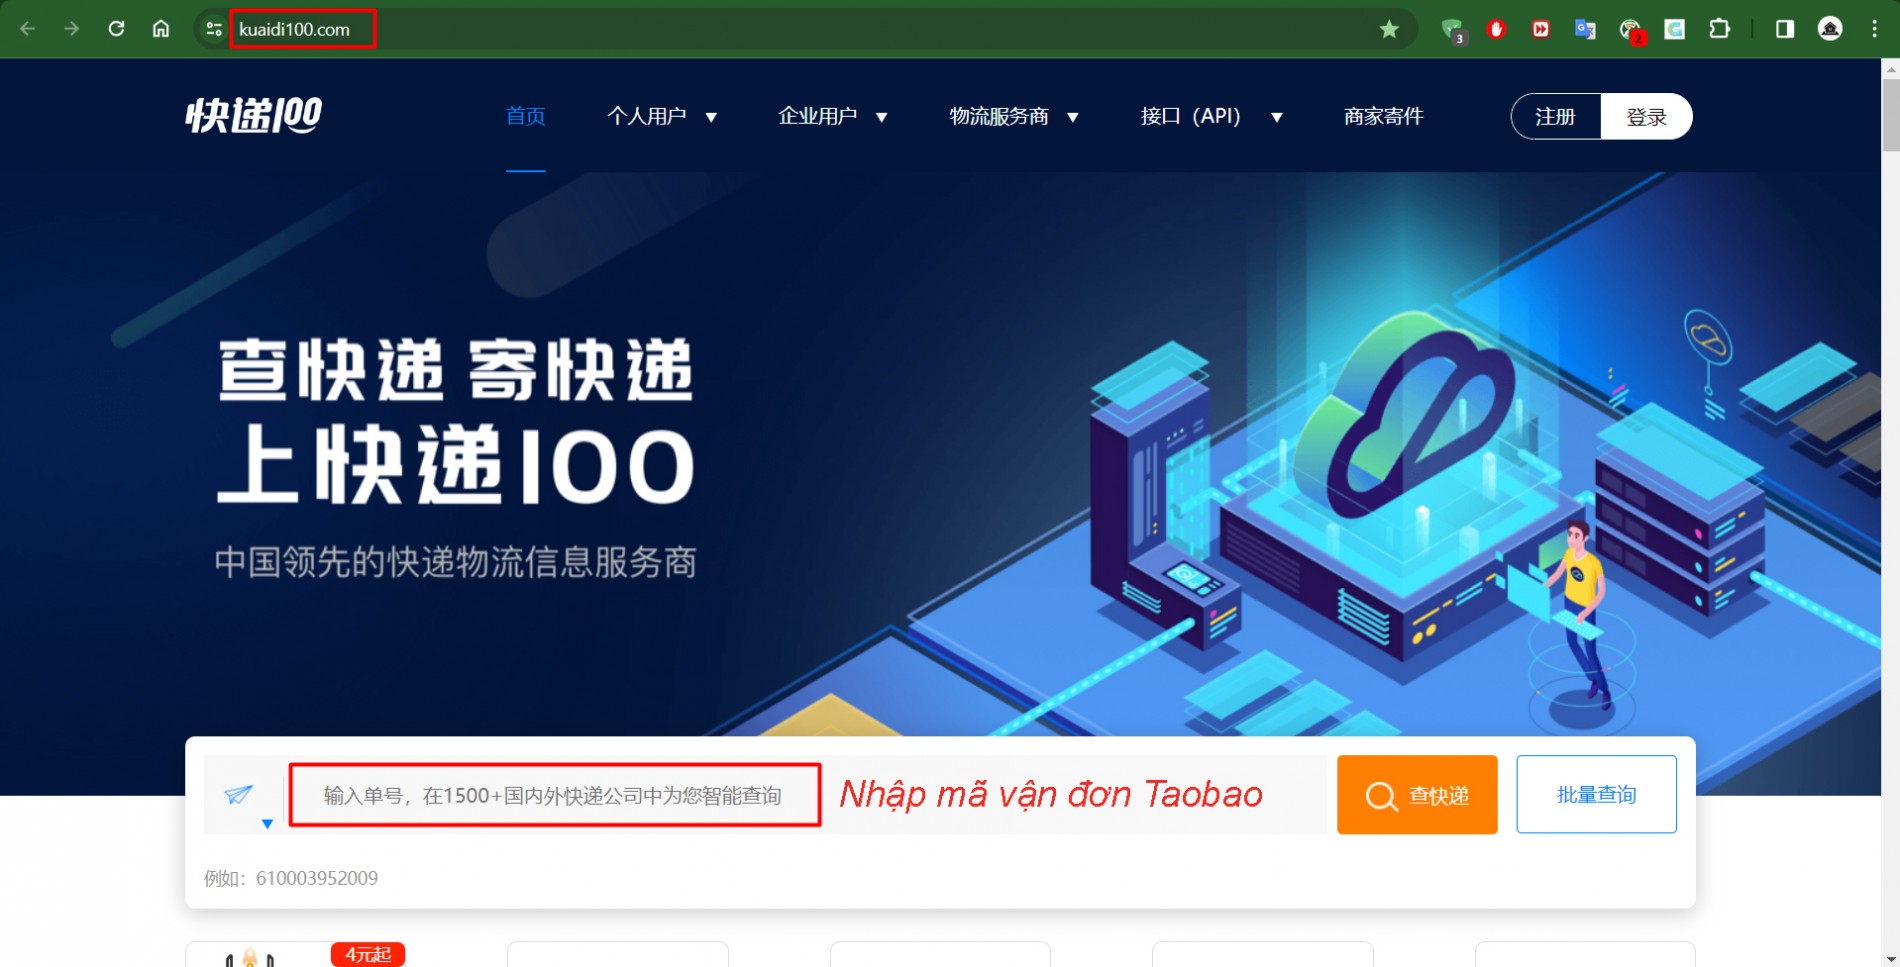Open the teal G extension icon
1900x967 pixels.
point(1675,29)
